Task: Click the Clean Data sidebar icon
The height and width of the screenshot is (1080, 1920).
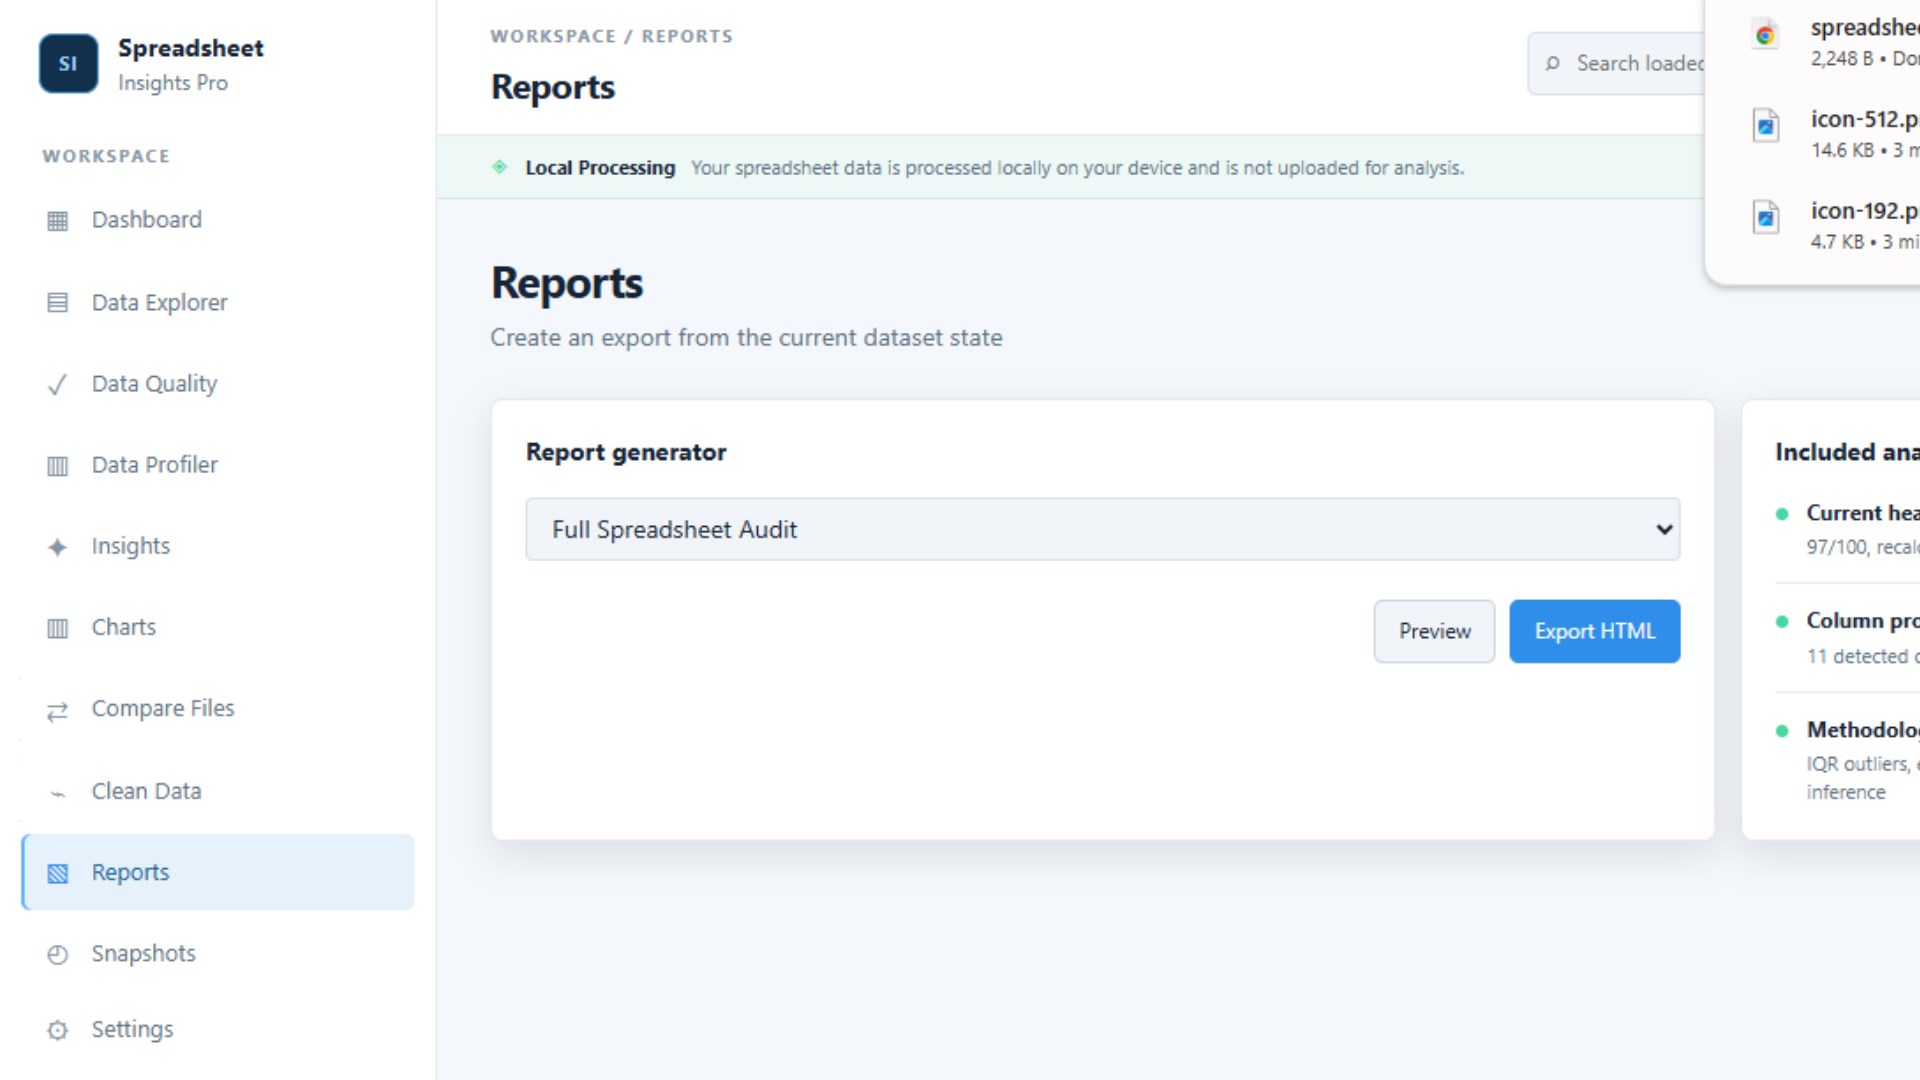Action: [x=58, y=793]
